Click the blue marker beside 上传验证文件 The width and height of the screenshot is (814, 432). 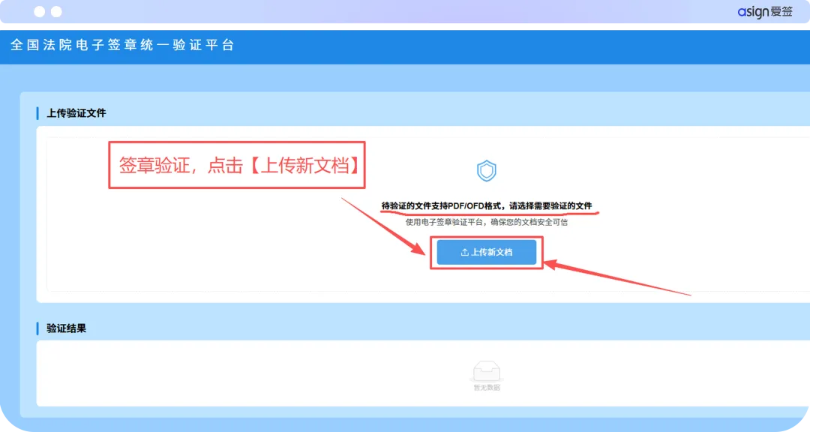click(x=38, y=113)
